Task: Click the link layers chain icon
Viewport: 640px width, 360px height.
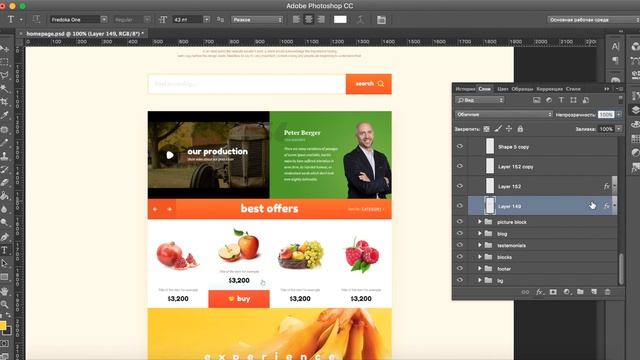Action: (525, 292)
